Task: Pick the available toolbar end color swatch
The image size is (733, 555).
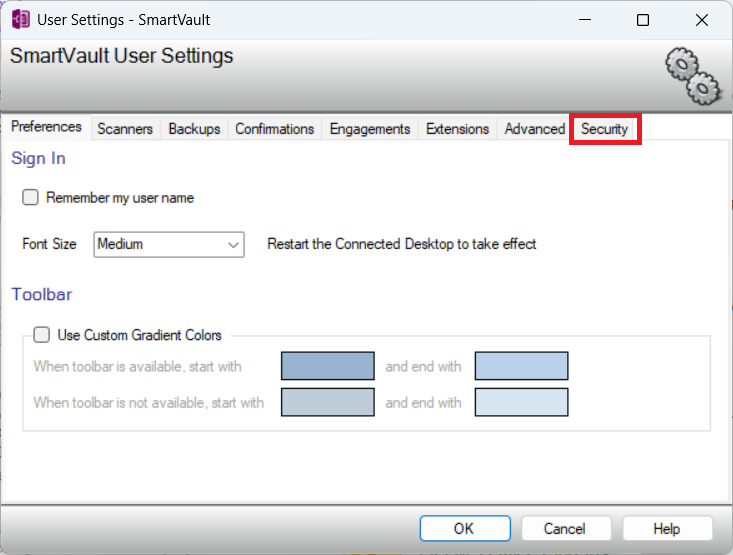Action: point(521,366)
